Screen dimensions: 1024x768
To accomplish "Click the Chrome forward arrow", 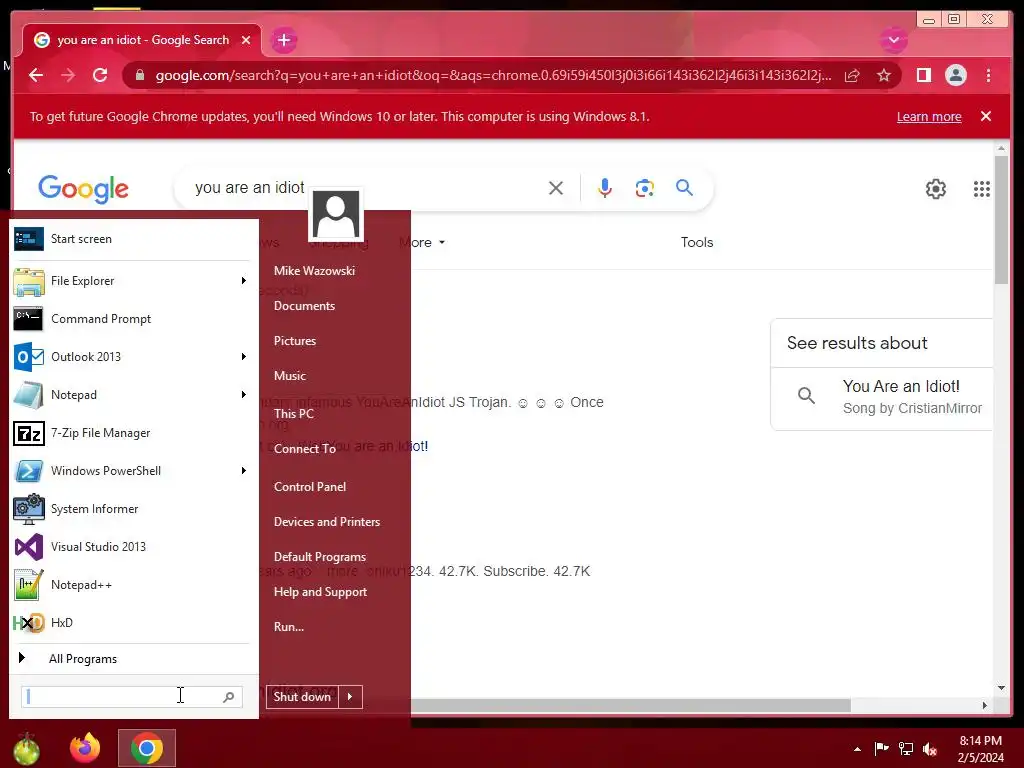I will click(68, 75).
